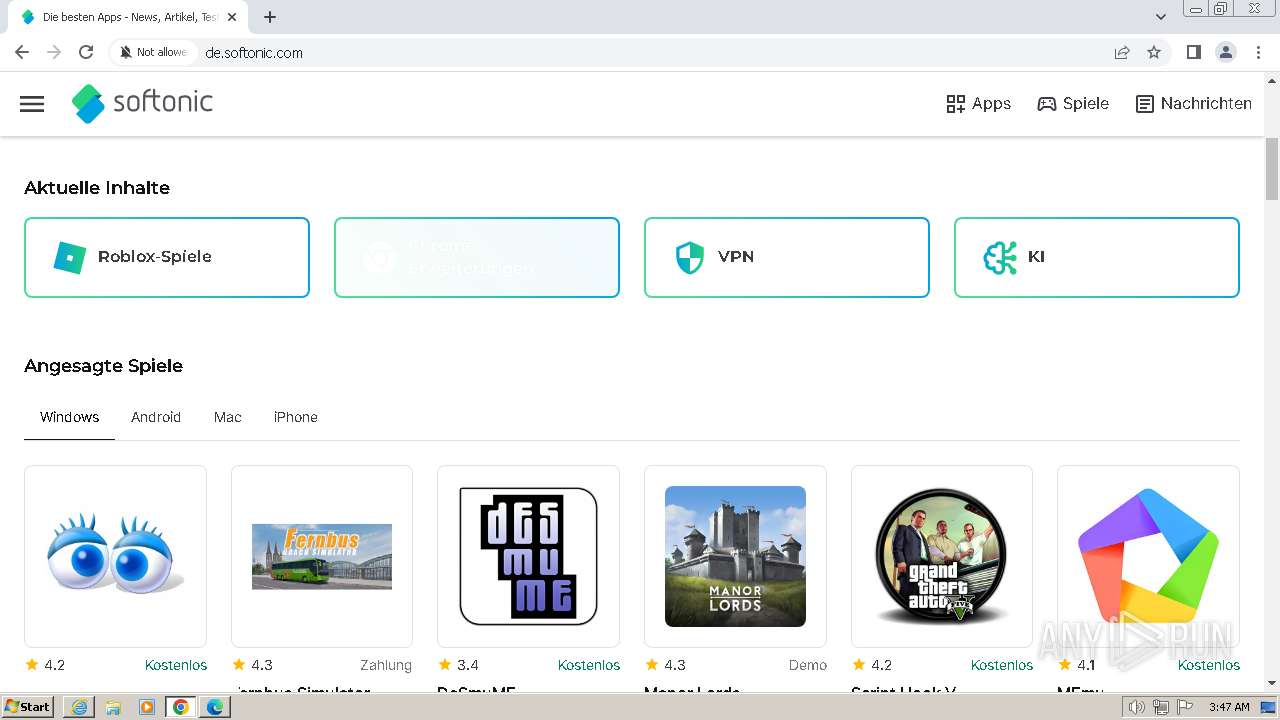
Task: Click the KI brain icon
Action: pos(1000,257)
